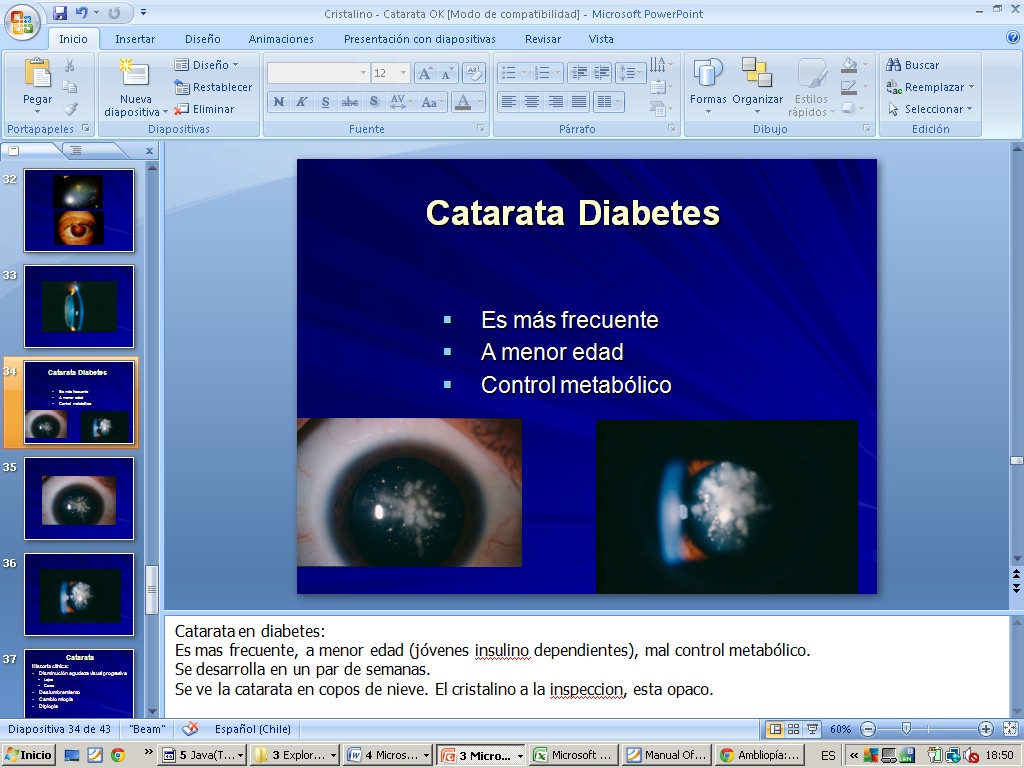Click zoom in plus button
This screenshot has height=768, width=1024.
tap(985, 729)
